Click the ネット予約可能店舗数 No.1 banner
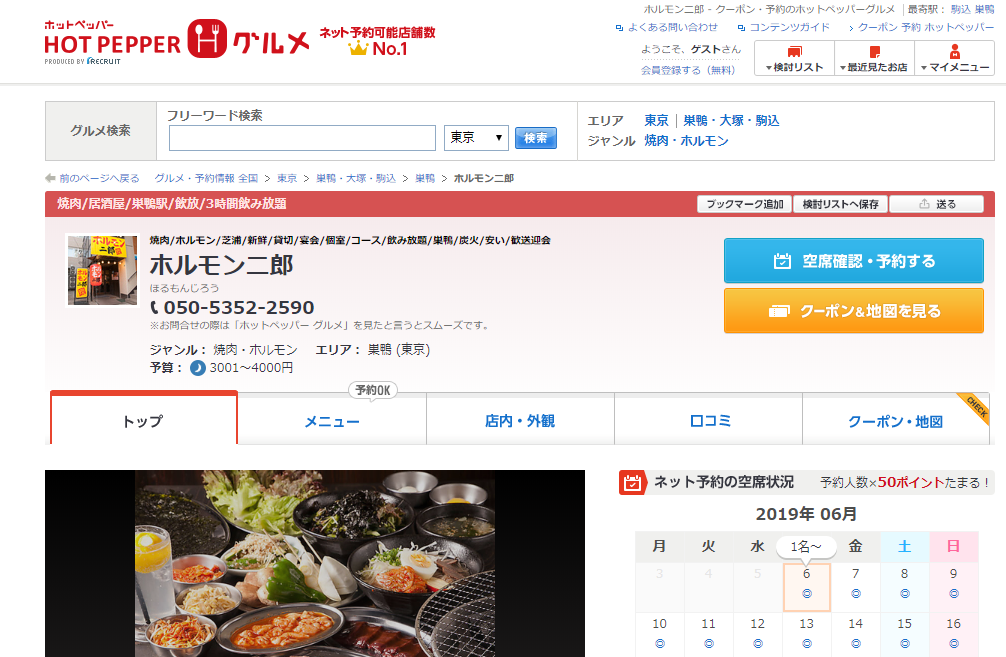Screen dimensions: 1006x657 377,42
